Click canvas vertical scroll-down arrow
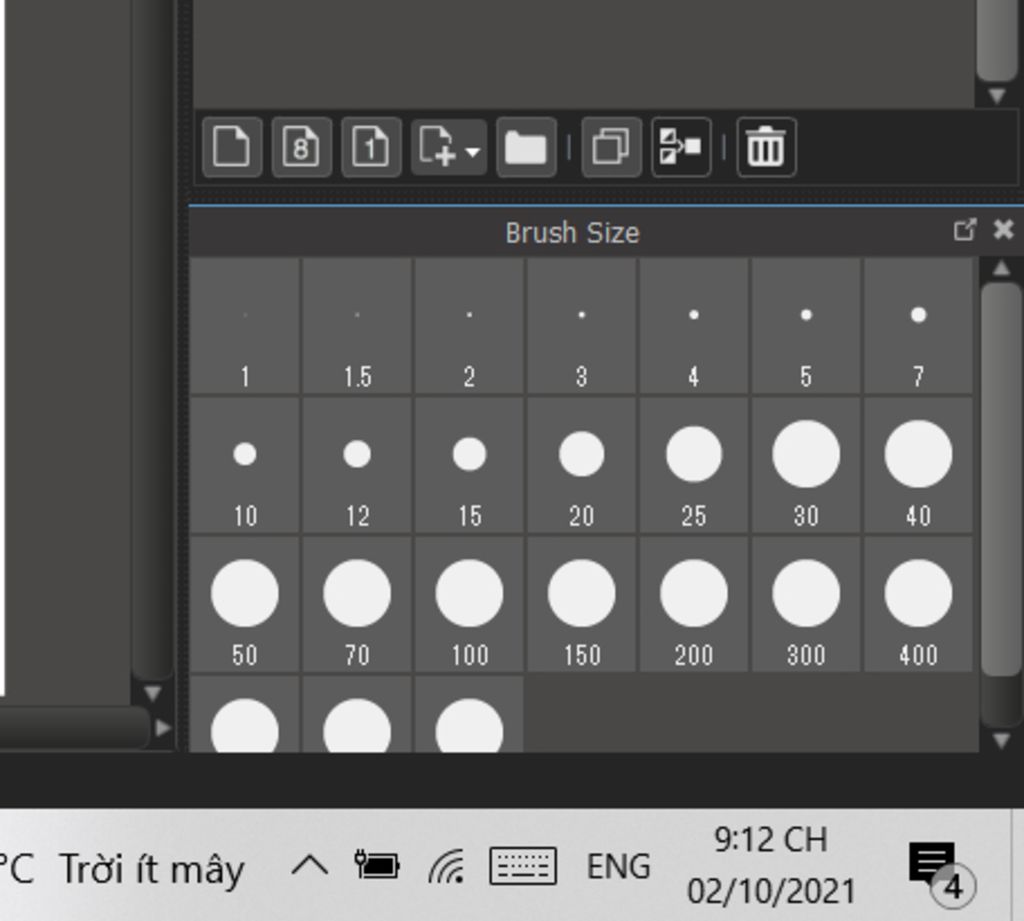This screenshot has width=1024, height=921. click(153, 693)
